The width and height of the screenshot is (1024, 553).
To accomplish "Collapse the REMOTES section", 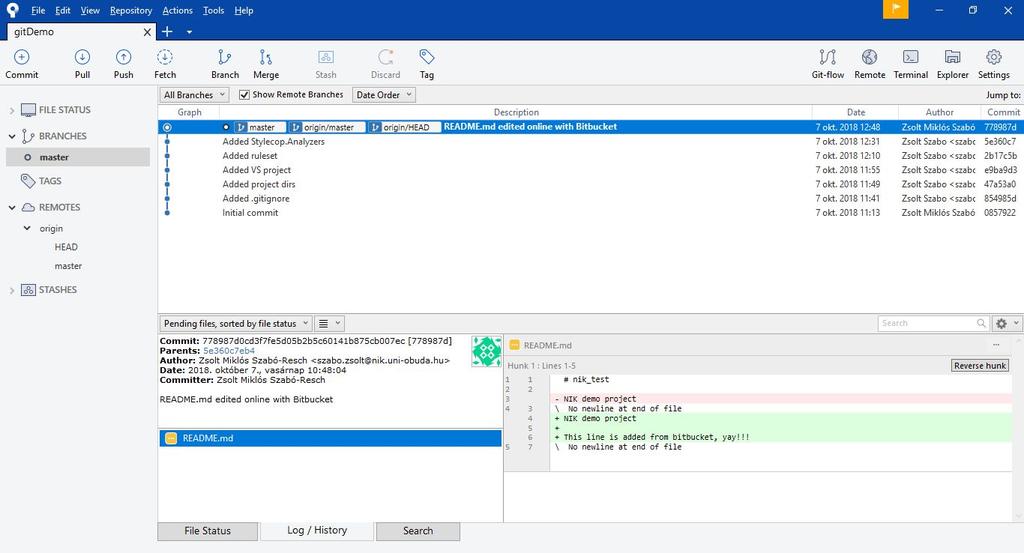I will tap(12, 207).
